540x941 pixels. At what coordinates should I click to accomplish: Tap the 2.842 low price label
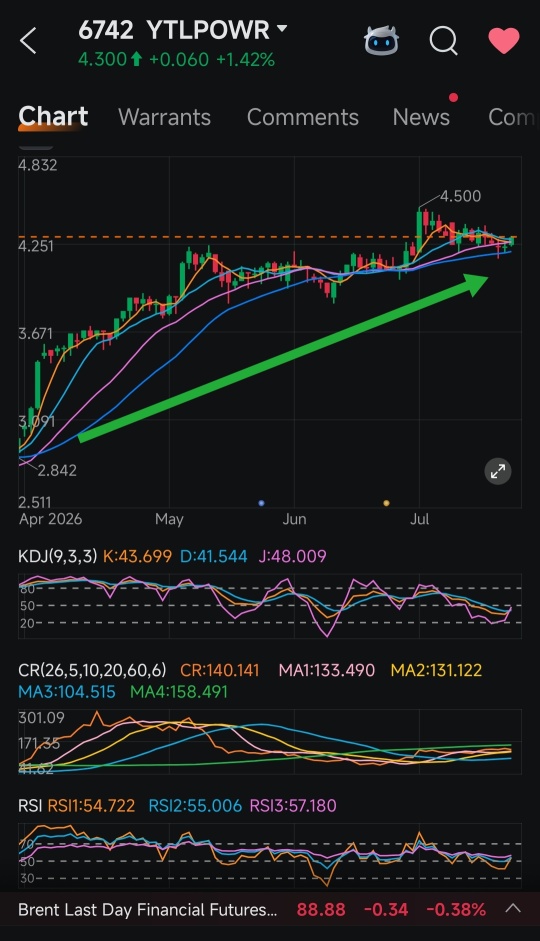[x=57, y=470]
